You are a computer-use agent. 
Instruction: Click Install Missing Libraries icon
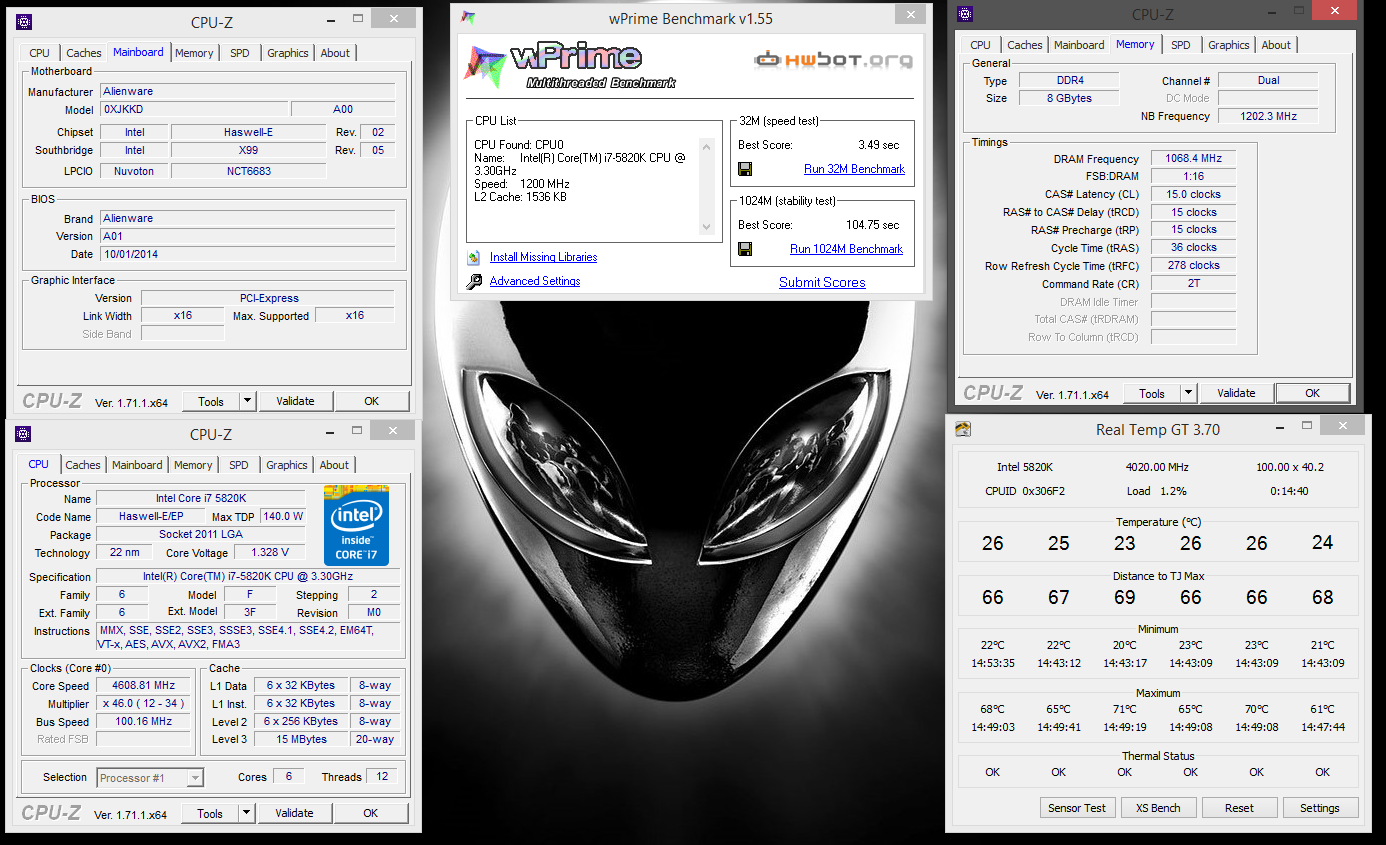tap(474, 257)
